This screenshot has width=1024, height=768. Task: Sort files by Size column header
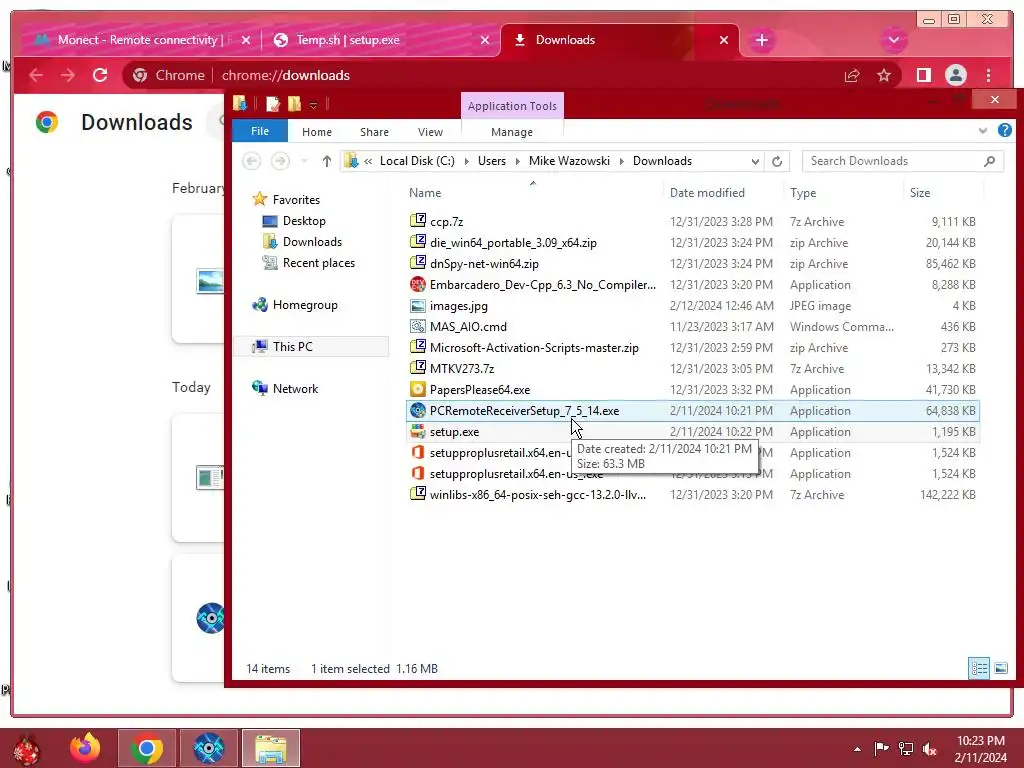click(x=920, y=193)
